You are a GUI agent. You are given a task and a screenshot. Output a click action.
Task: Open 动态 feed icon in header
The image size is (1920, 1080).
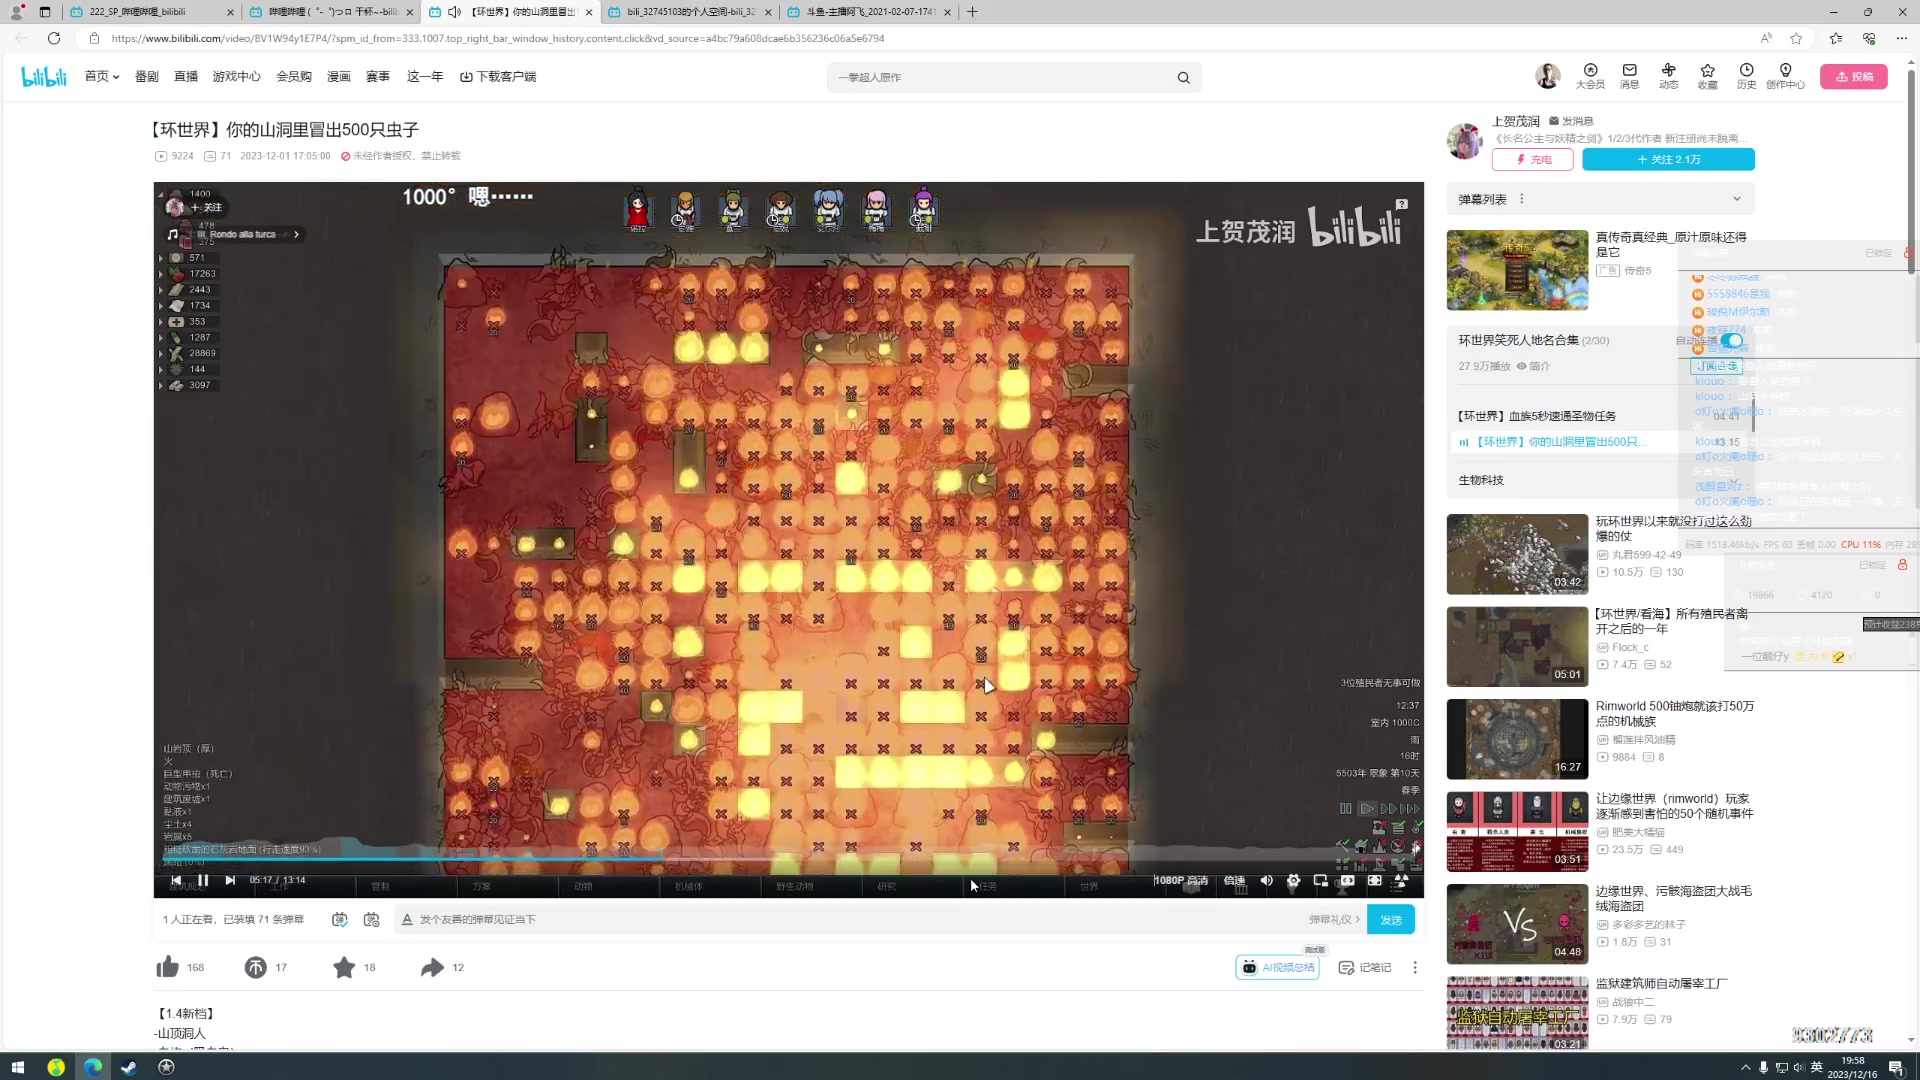[x=1668, y=76]
